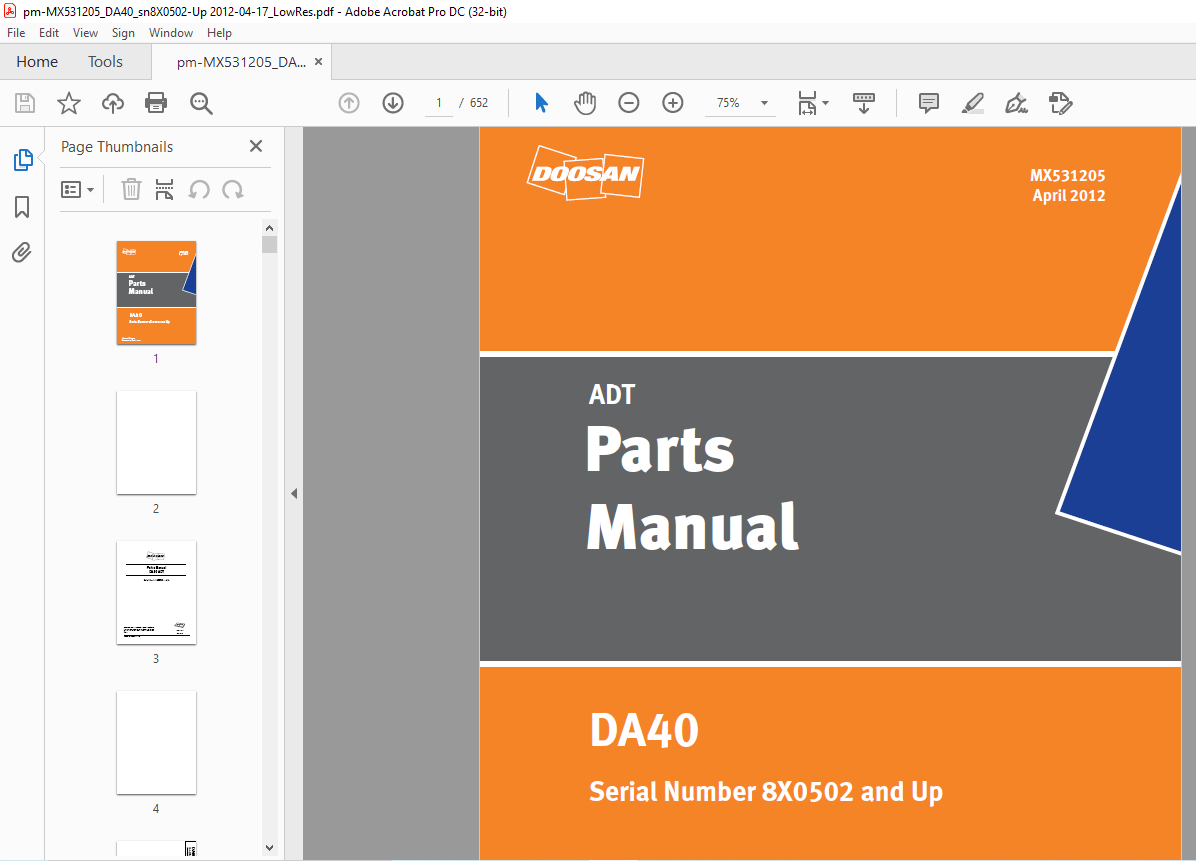The height and width of the screenshot is (861, 1196).
Task: Click the cloud upload icon
Action: [113, 103]
